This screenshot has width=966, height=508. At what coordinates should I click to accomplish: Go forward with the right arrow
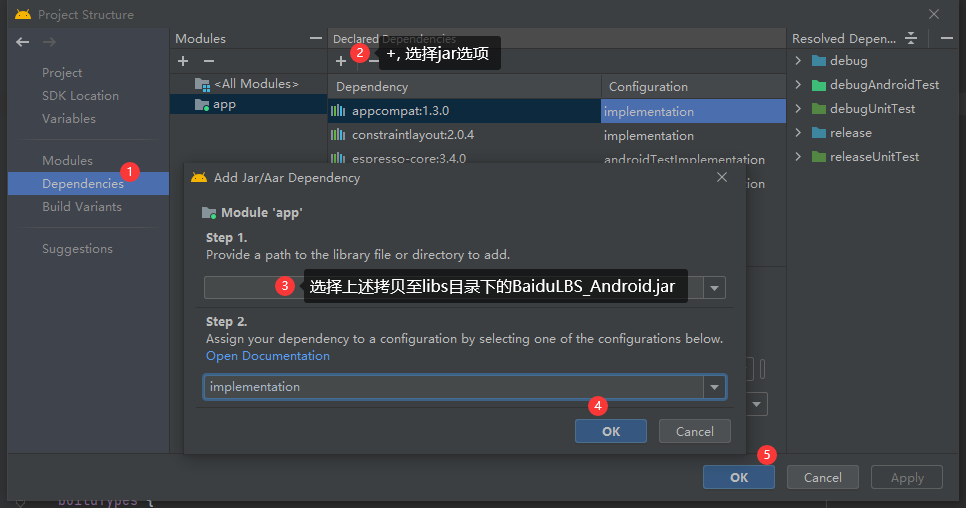[49, 42]
